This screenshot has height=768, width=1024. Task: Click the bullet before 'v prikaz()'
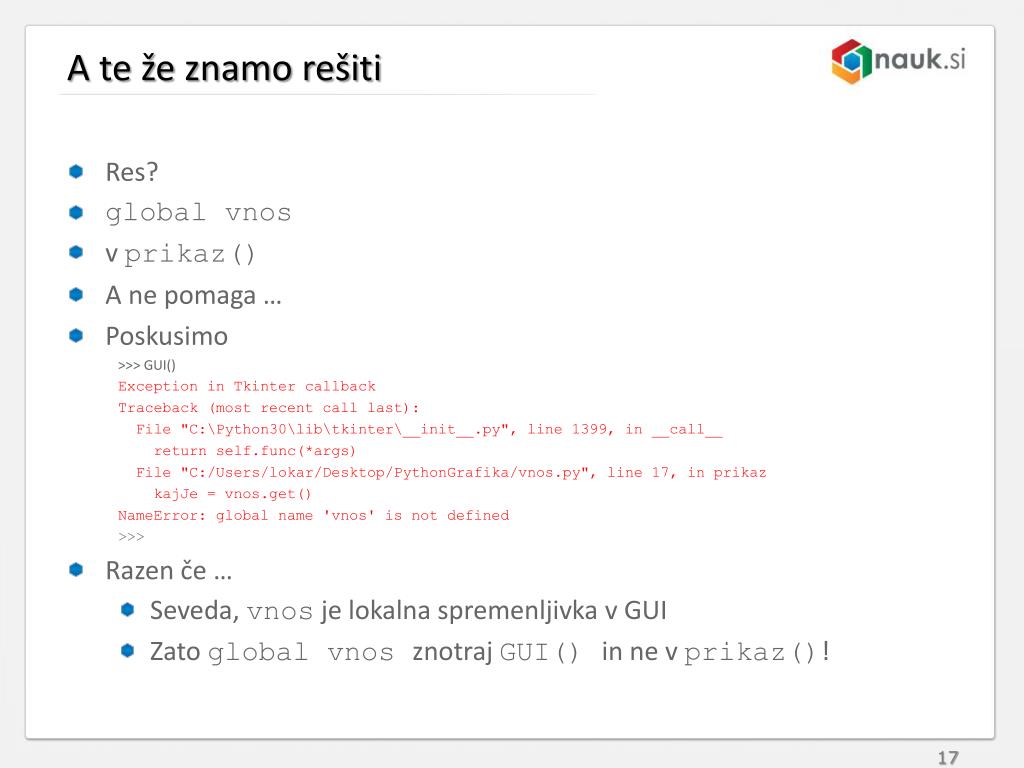point(76,252)
